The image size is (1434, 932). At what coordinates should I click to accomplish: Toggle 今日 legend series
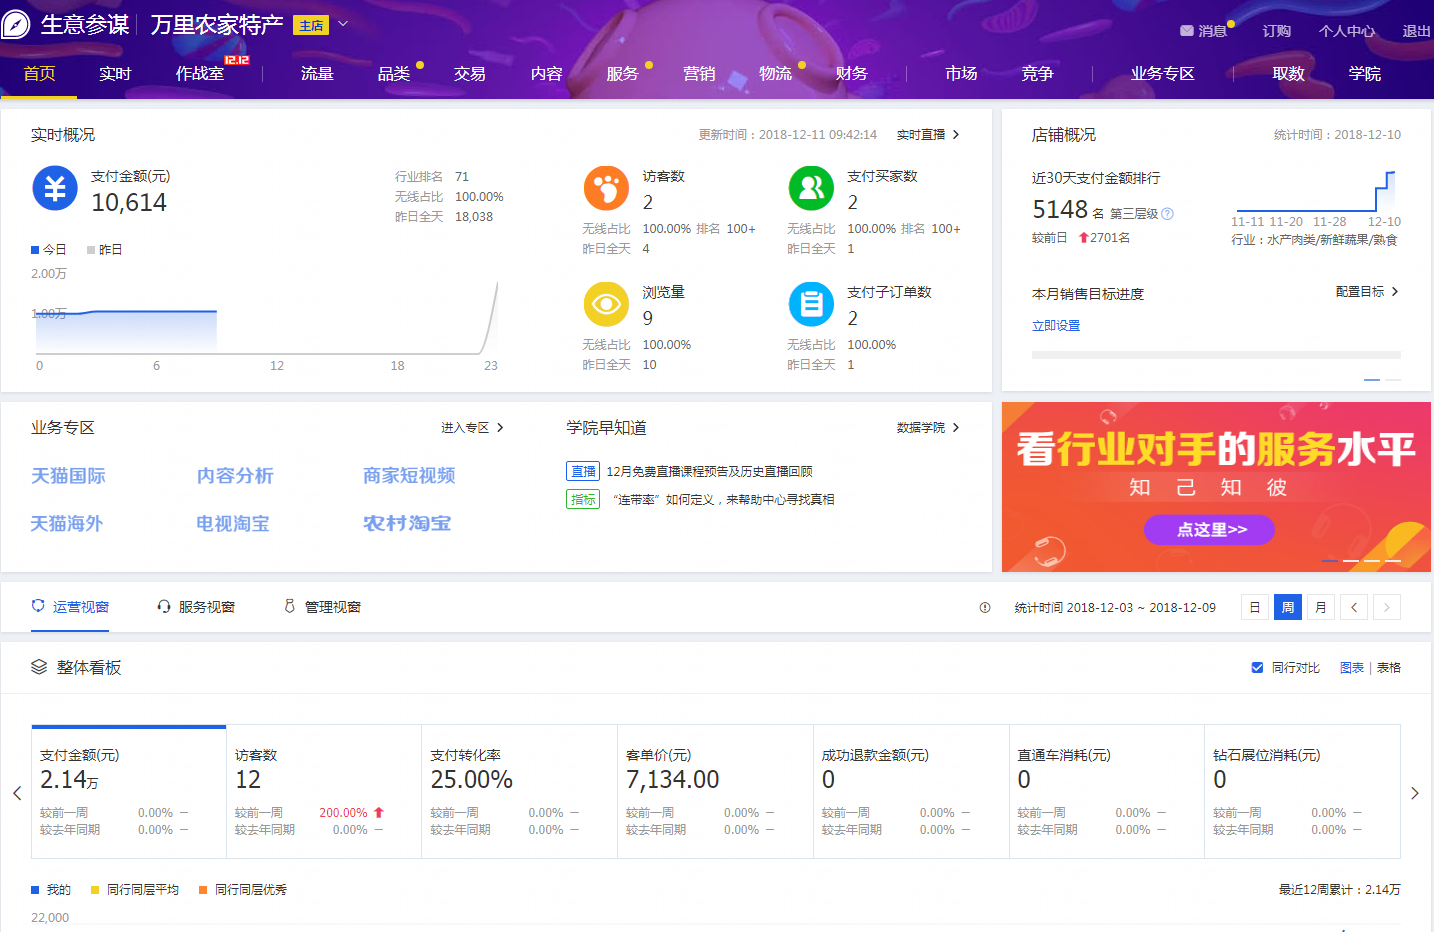tap(49, 249)
